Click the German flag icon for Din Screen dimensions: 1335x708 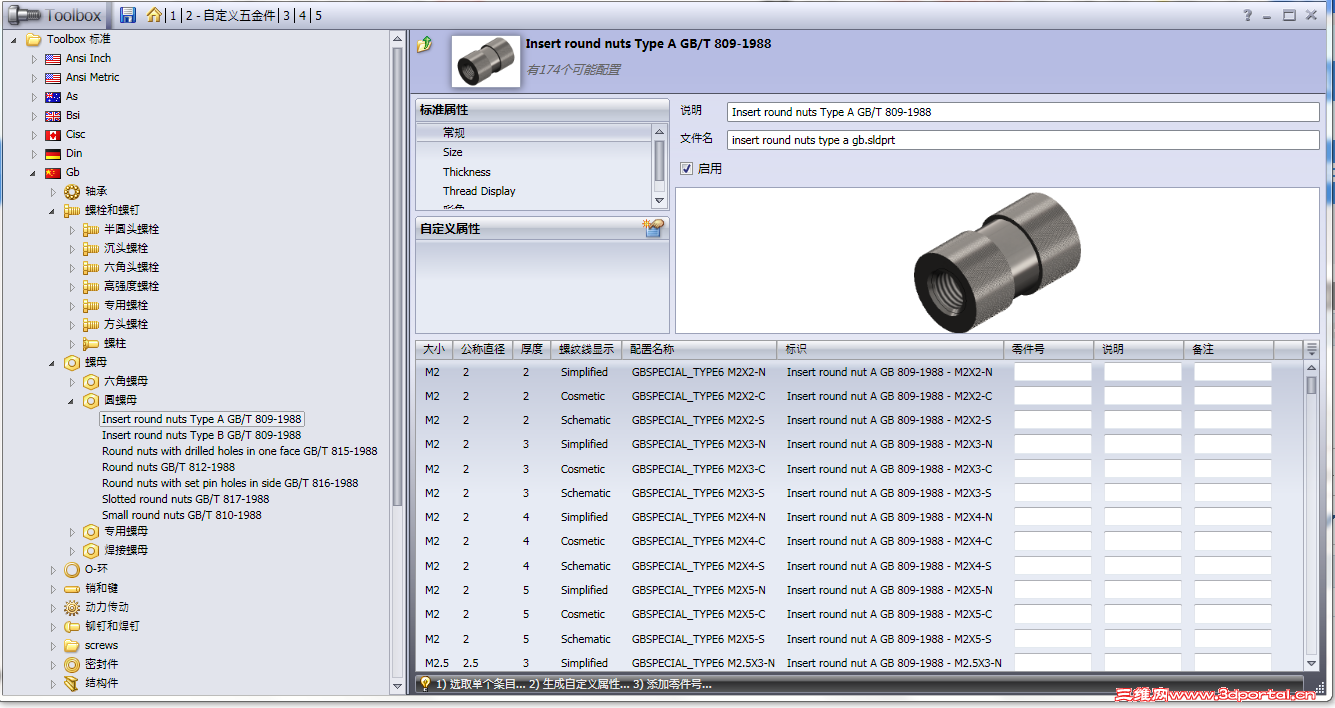53,154
